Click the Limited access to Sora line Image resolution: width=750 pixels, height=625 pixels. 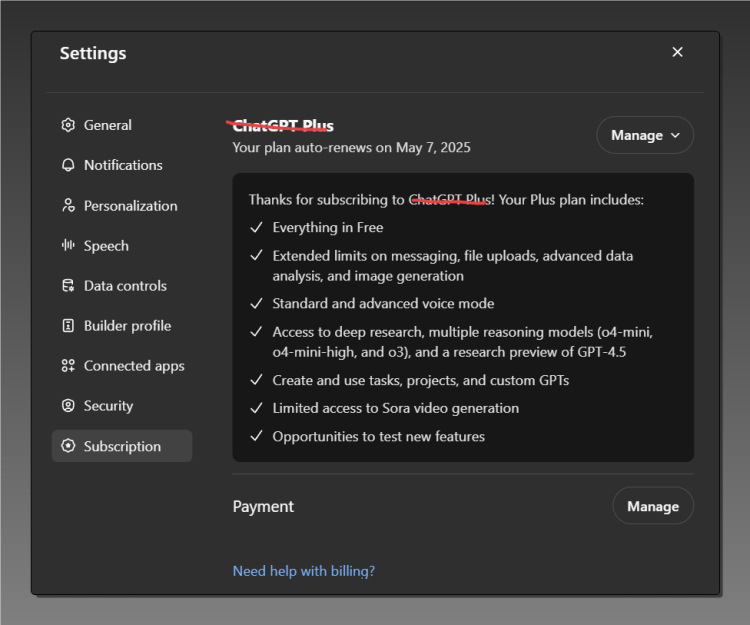tap(396, 408)
